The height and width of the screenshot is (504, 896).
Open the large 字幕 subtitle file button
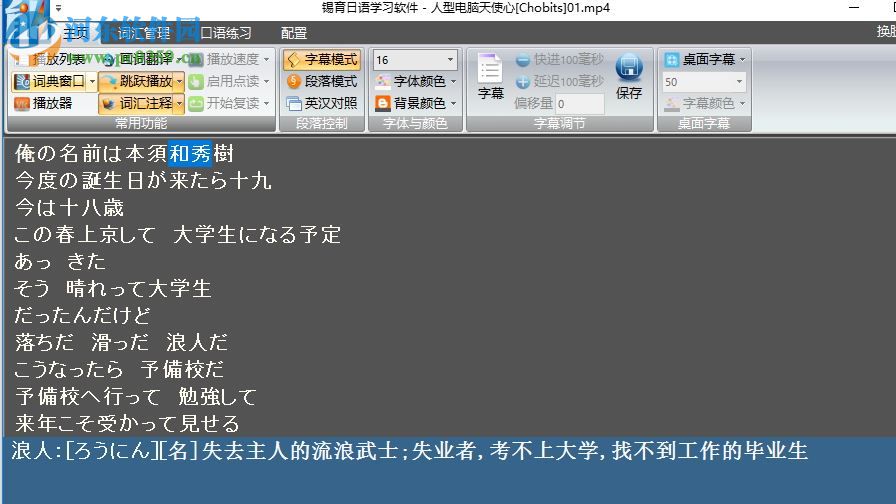[490, 77]
